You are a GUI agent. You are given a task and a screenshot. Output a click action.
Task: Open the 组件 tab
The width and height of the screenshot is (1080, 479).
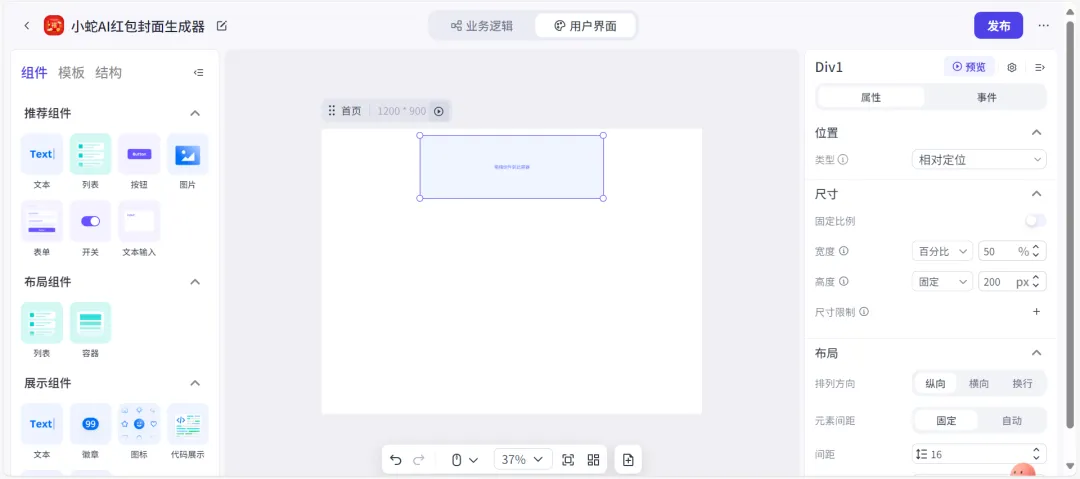pyautogui.click(x=34, y=72)
